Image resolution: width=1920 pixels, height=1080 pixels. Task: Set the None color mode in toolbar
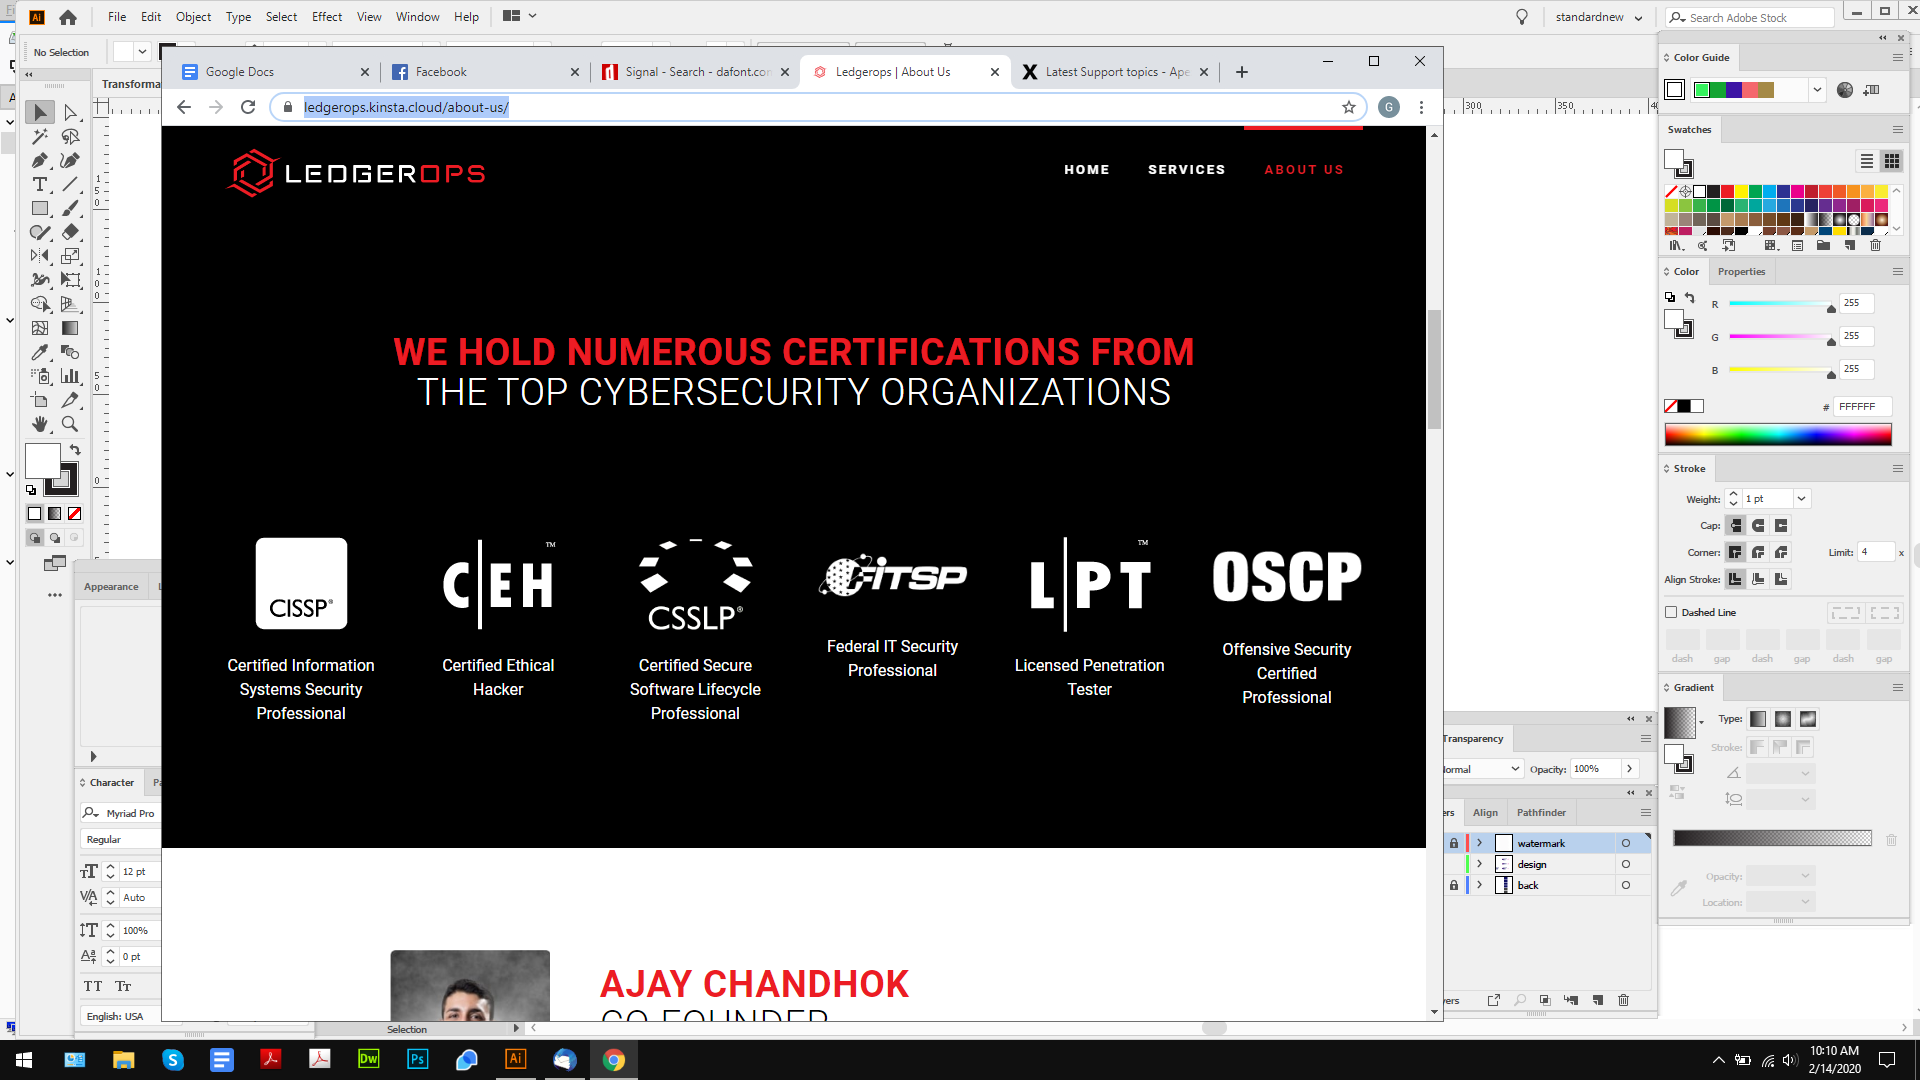pyautogui.click(x=74, y=514)
